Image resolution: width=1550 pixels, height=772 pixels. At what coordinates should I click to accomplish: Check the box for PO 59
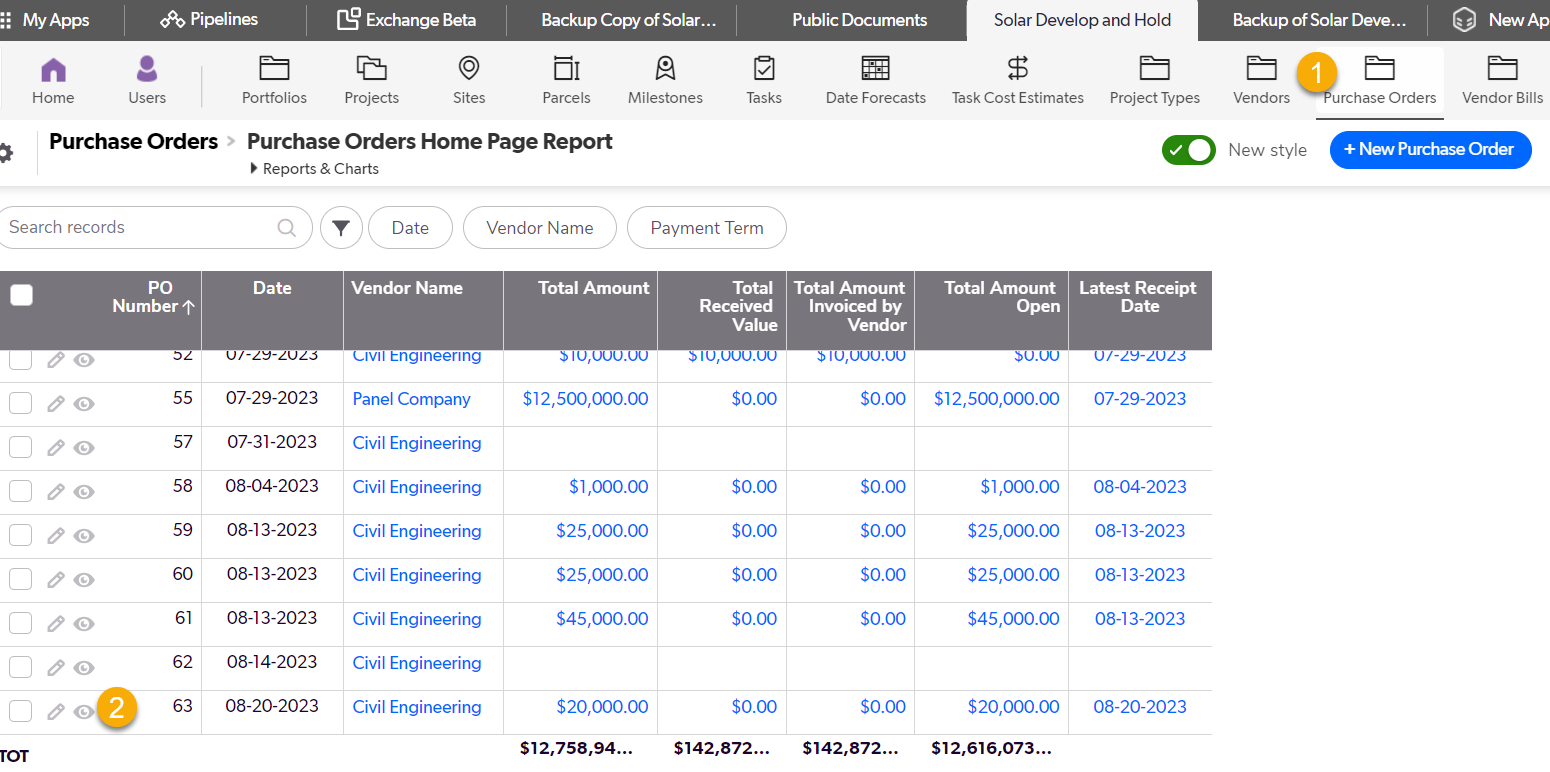20,535
